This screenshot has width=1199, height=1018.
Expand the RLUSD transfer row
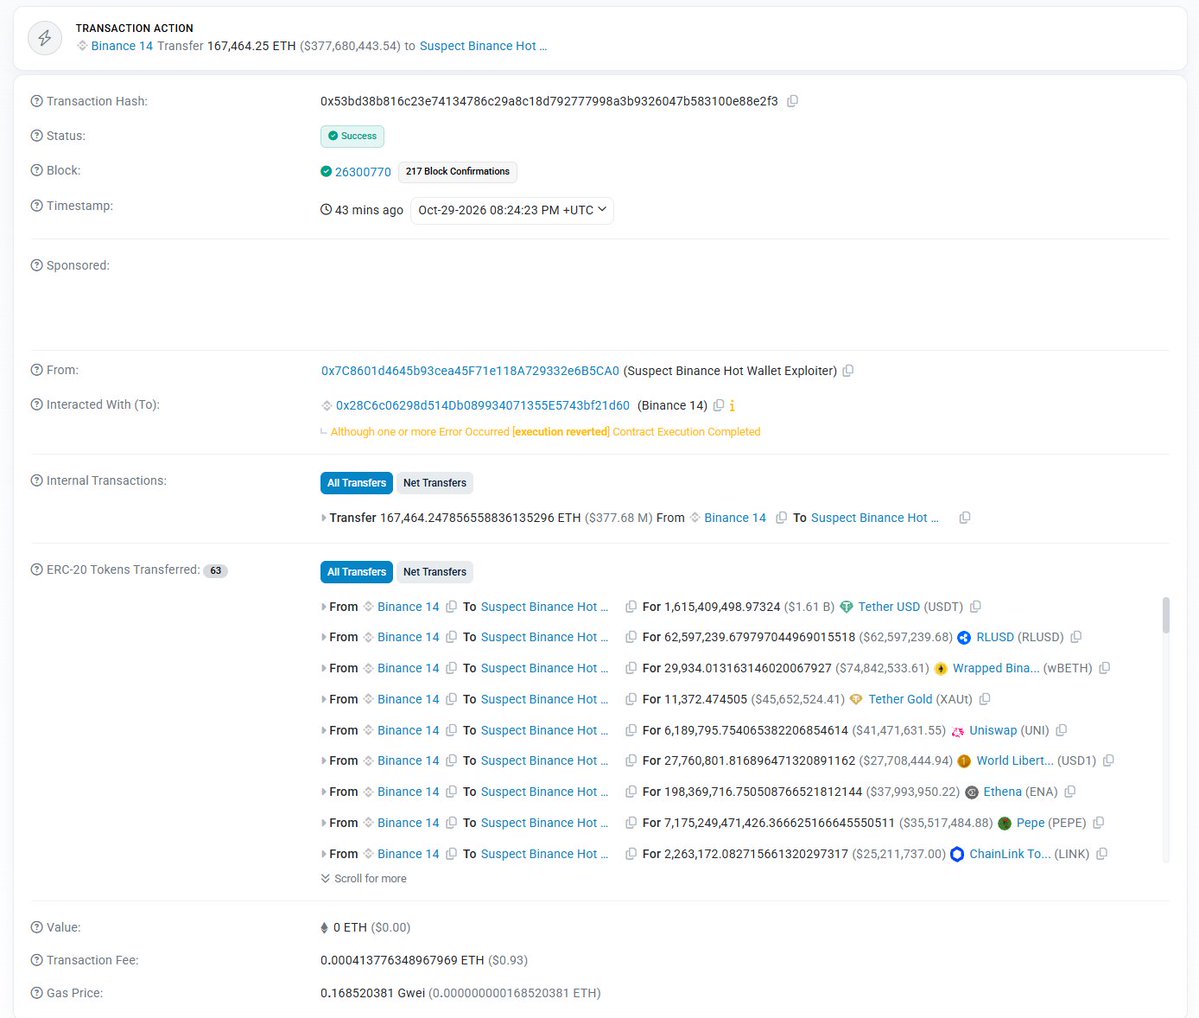323,637
